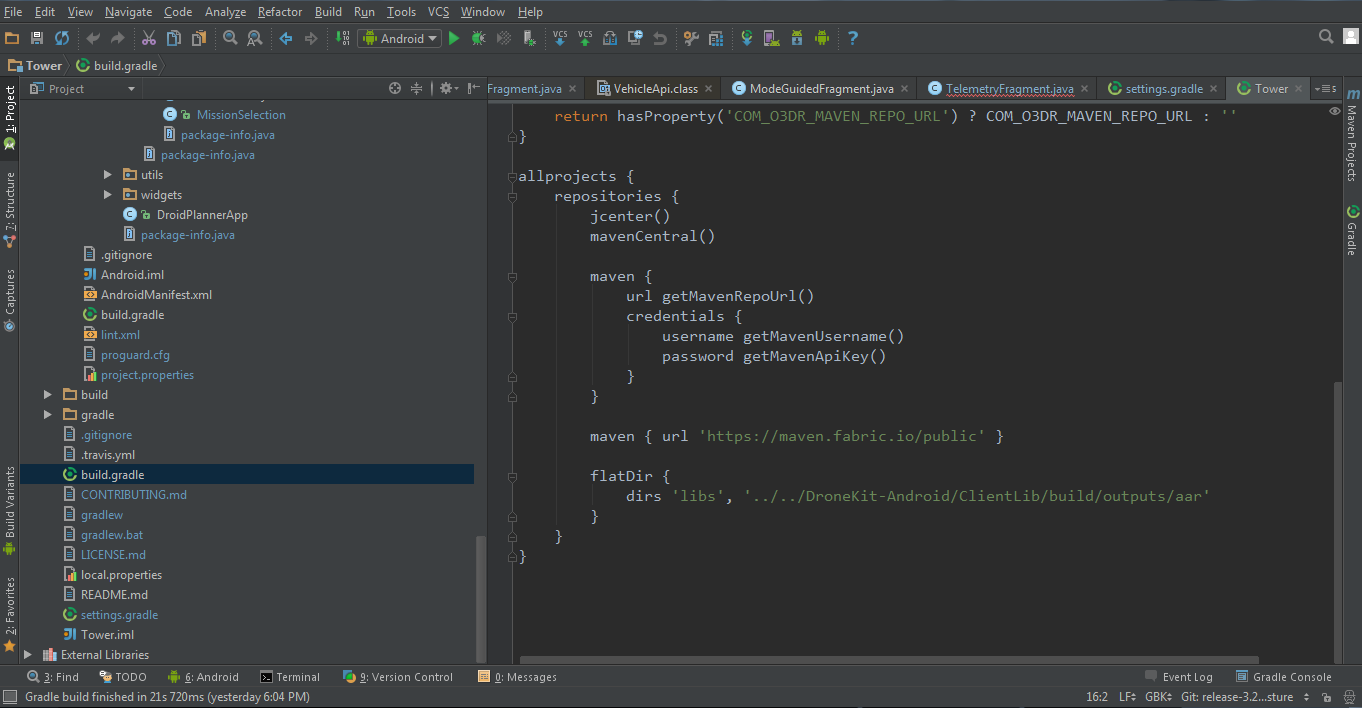1362x708 pixels.
Task: Open the Android run configuration dropdown
Action: (x=399, y=37)
